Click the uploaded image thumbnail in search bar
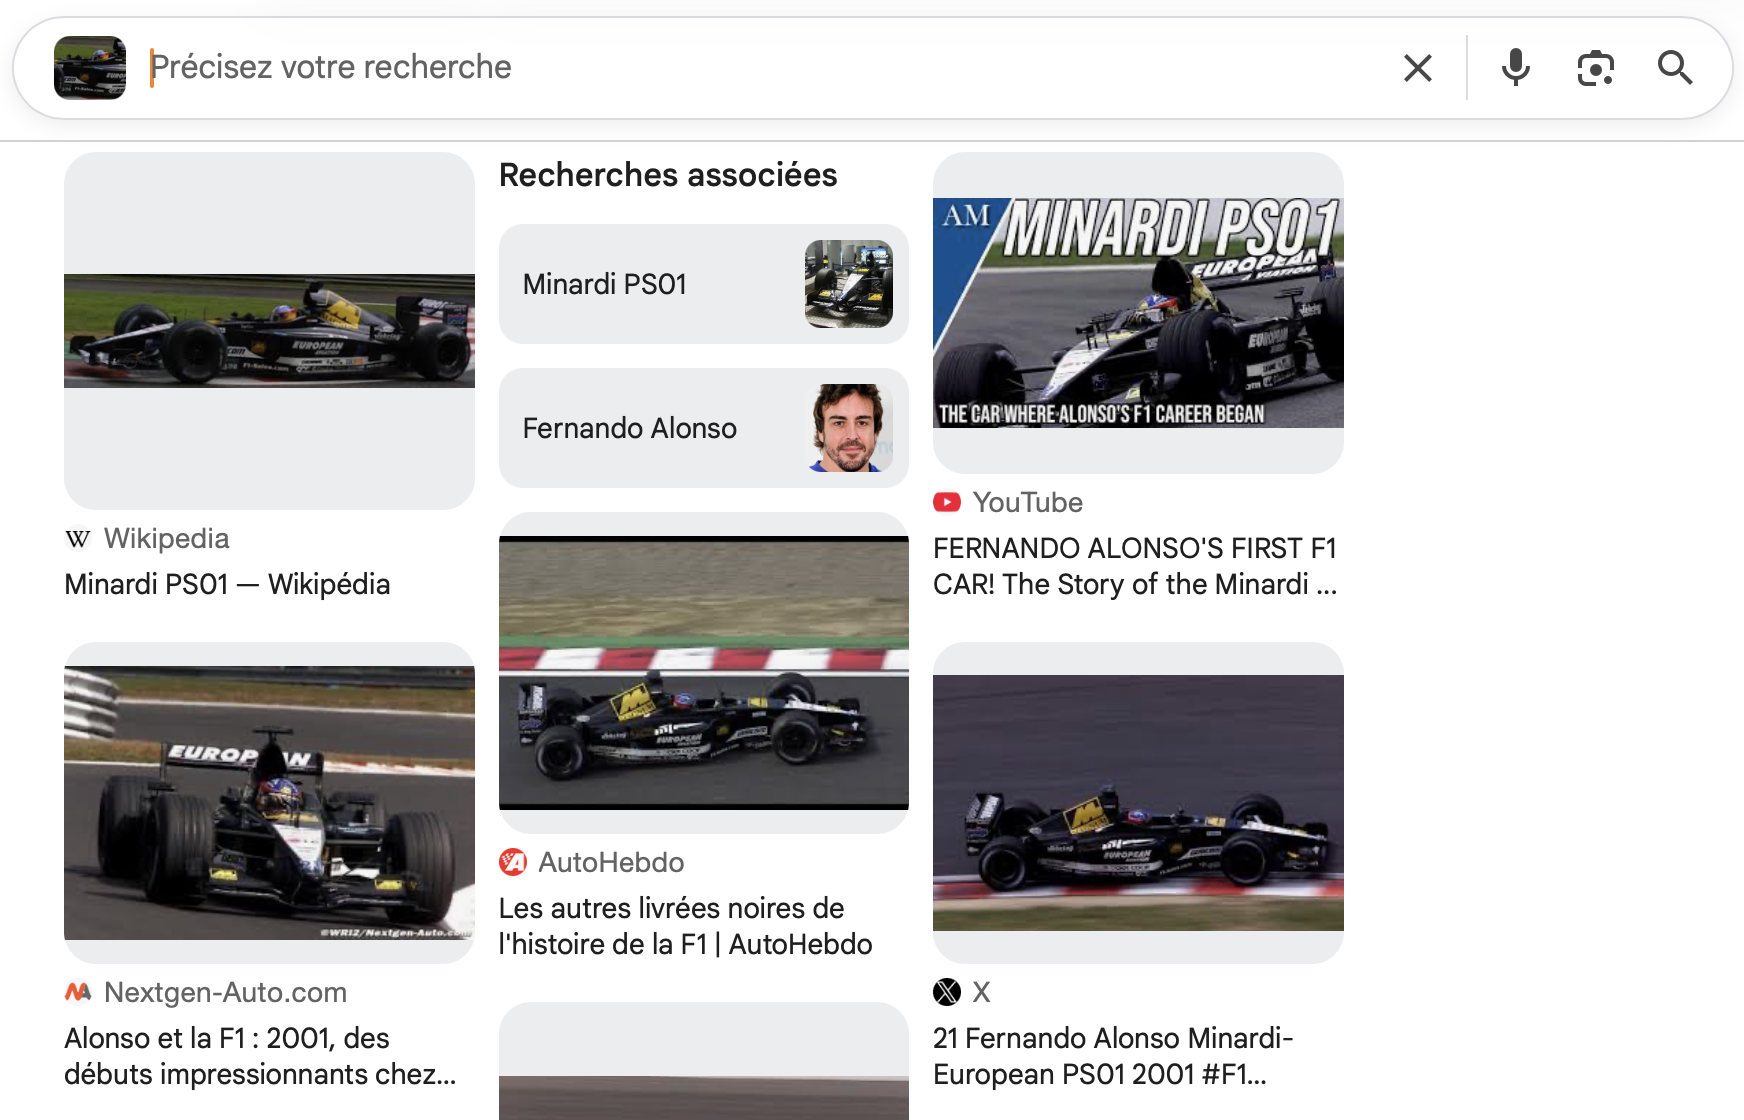This screenshot has height=1120, width=1744. [x=90, y=68]
